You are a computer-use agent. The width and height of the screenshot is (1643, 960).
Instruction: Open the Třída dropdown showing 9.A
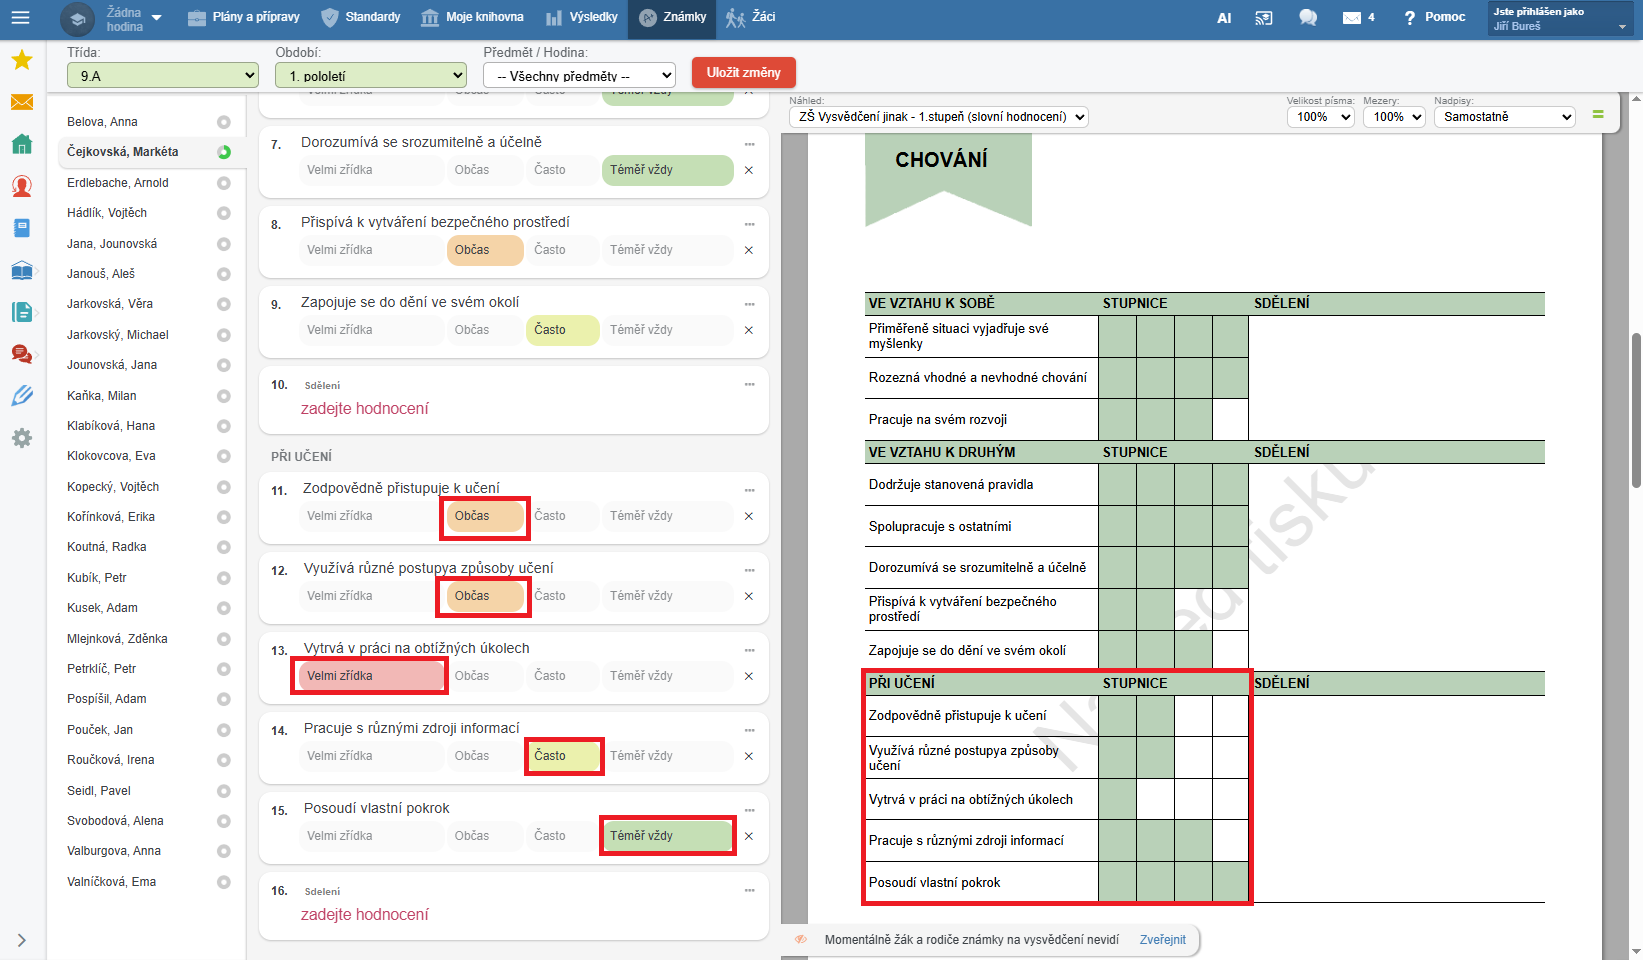pos(164,76)
